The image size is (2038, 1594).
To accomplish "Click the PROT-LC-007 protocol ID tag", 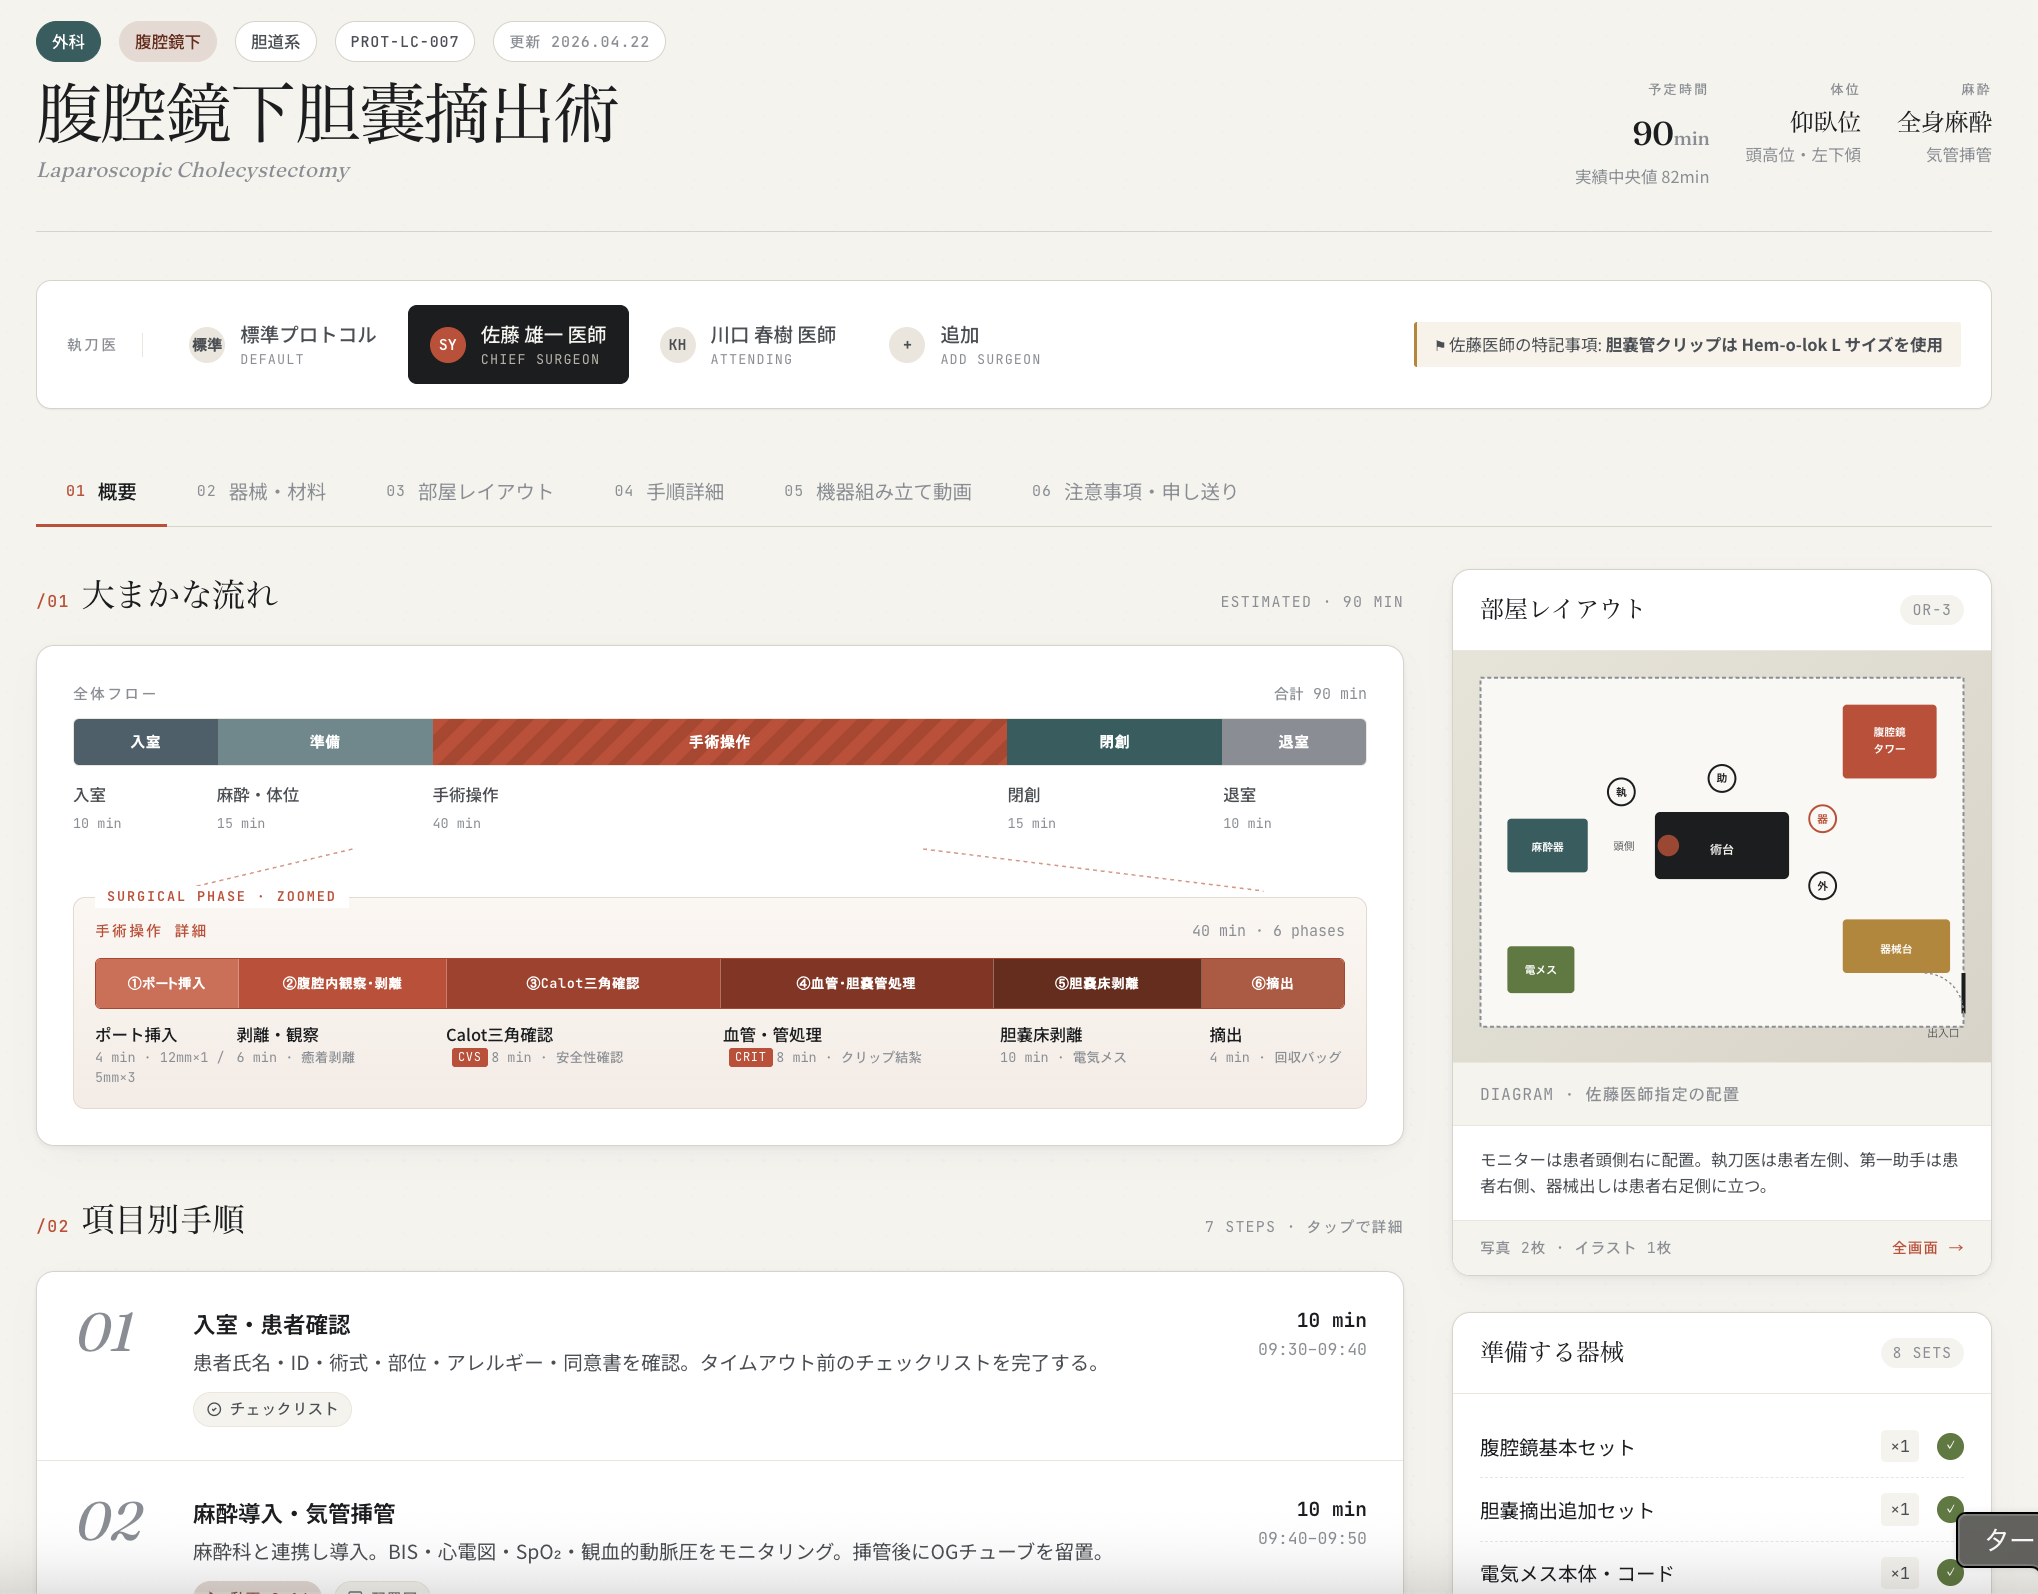I will 404,42.
